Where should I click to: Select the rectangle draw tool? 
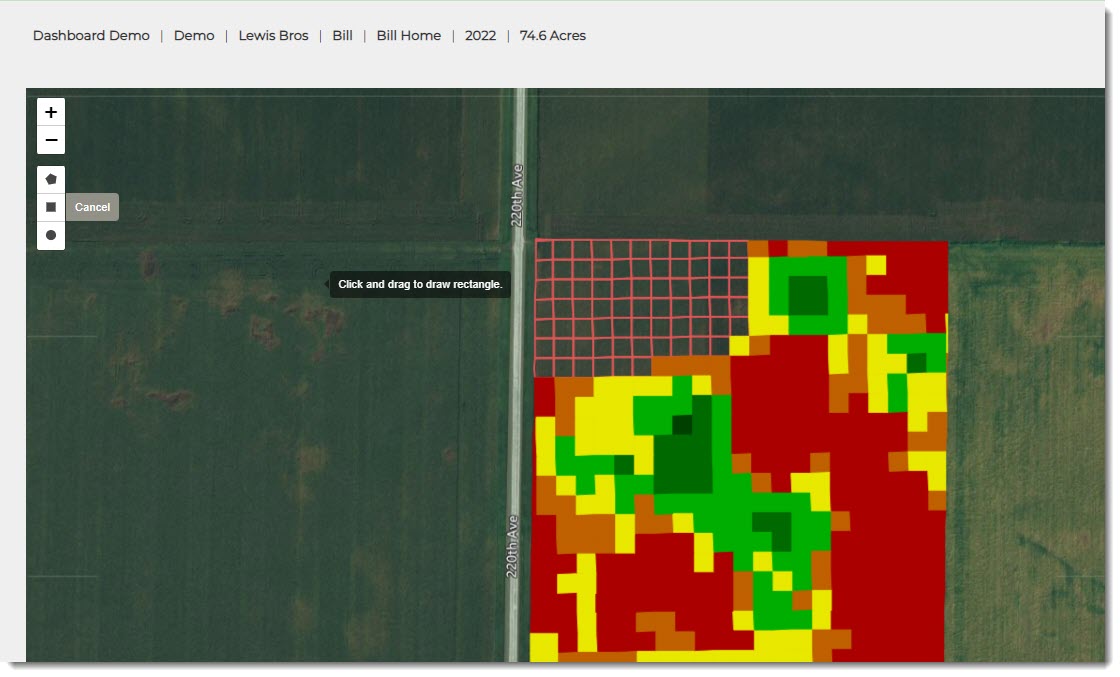(51, 207)
